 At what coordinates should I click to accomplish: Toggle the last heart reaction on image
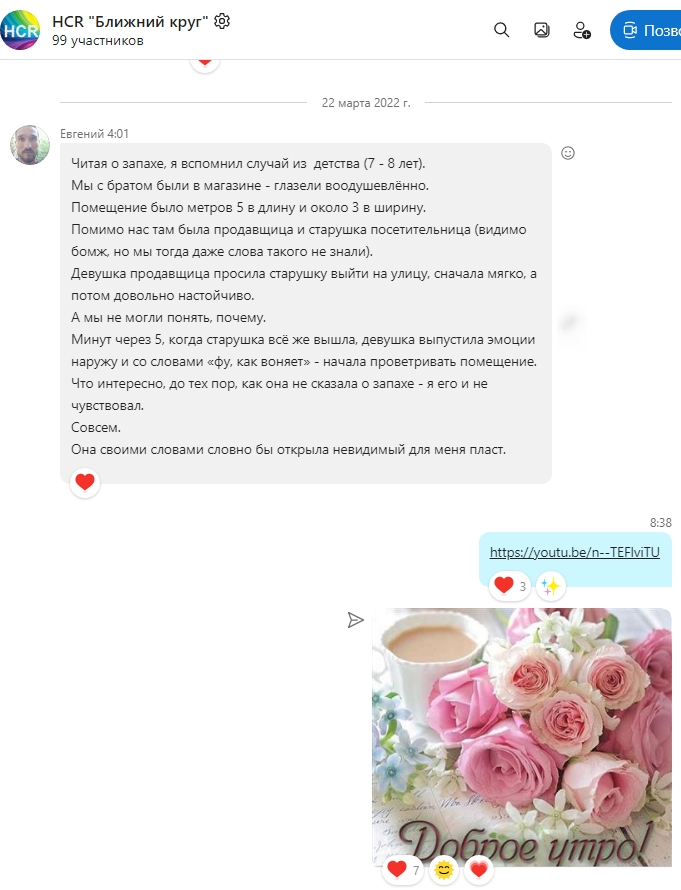pos(478,869)
